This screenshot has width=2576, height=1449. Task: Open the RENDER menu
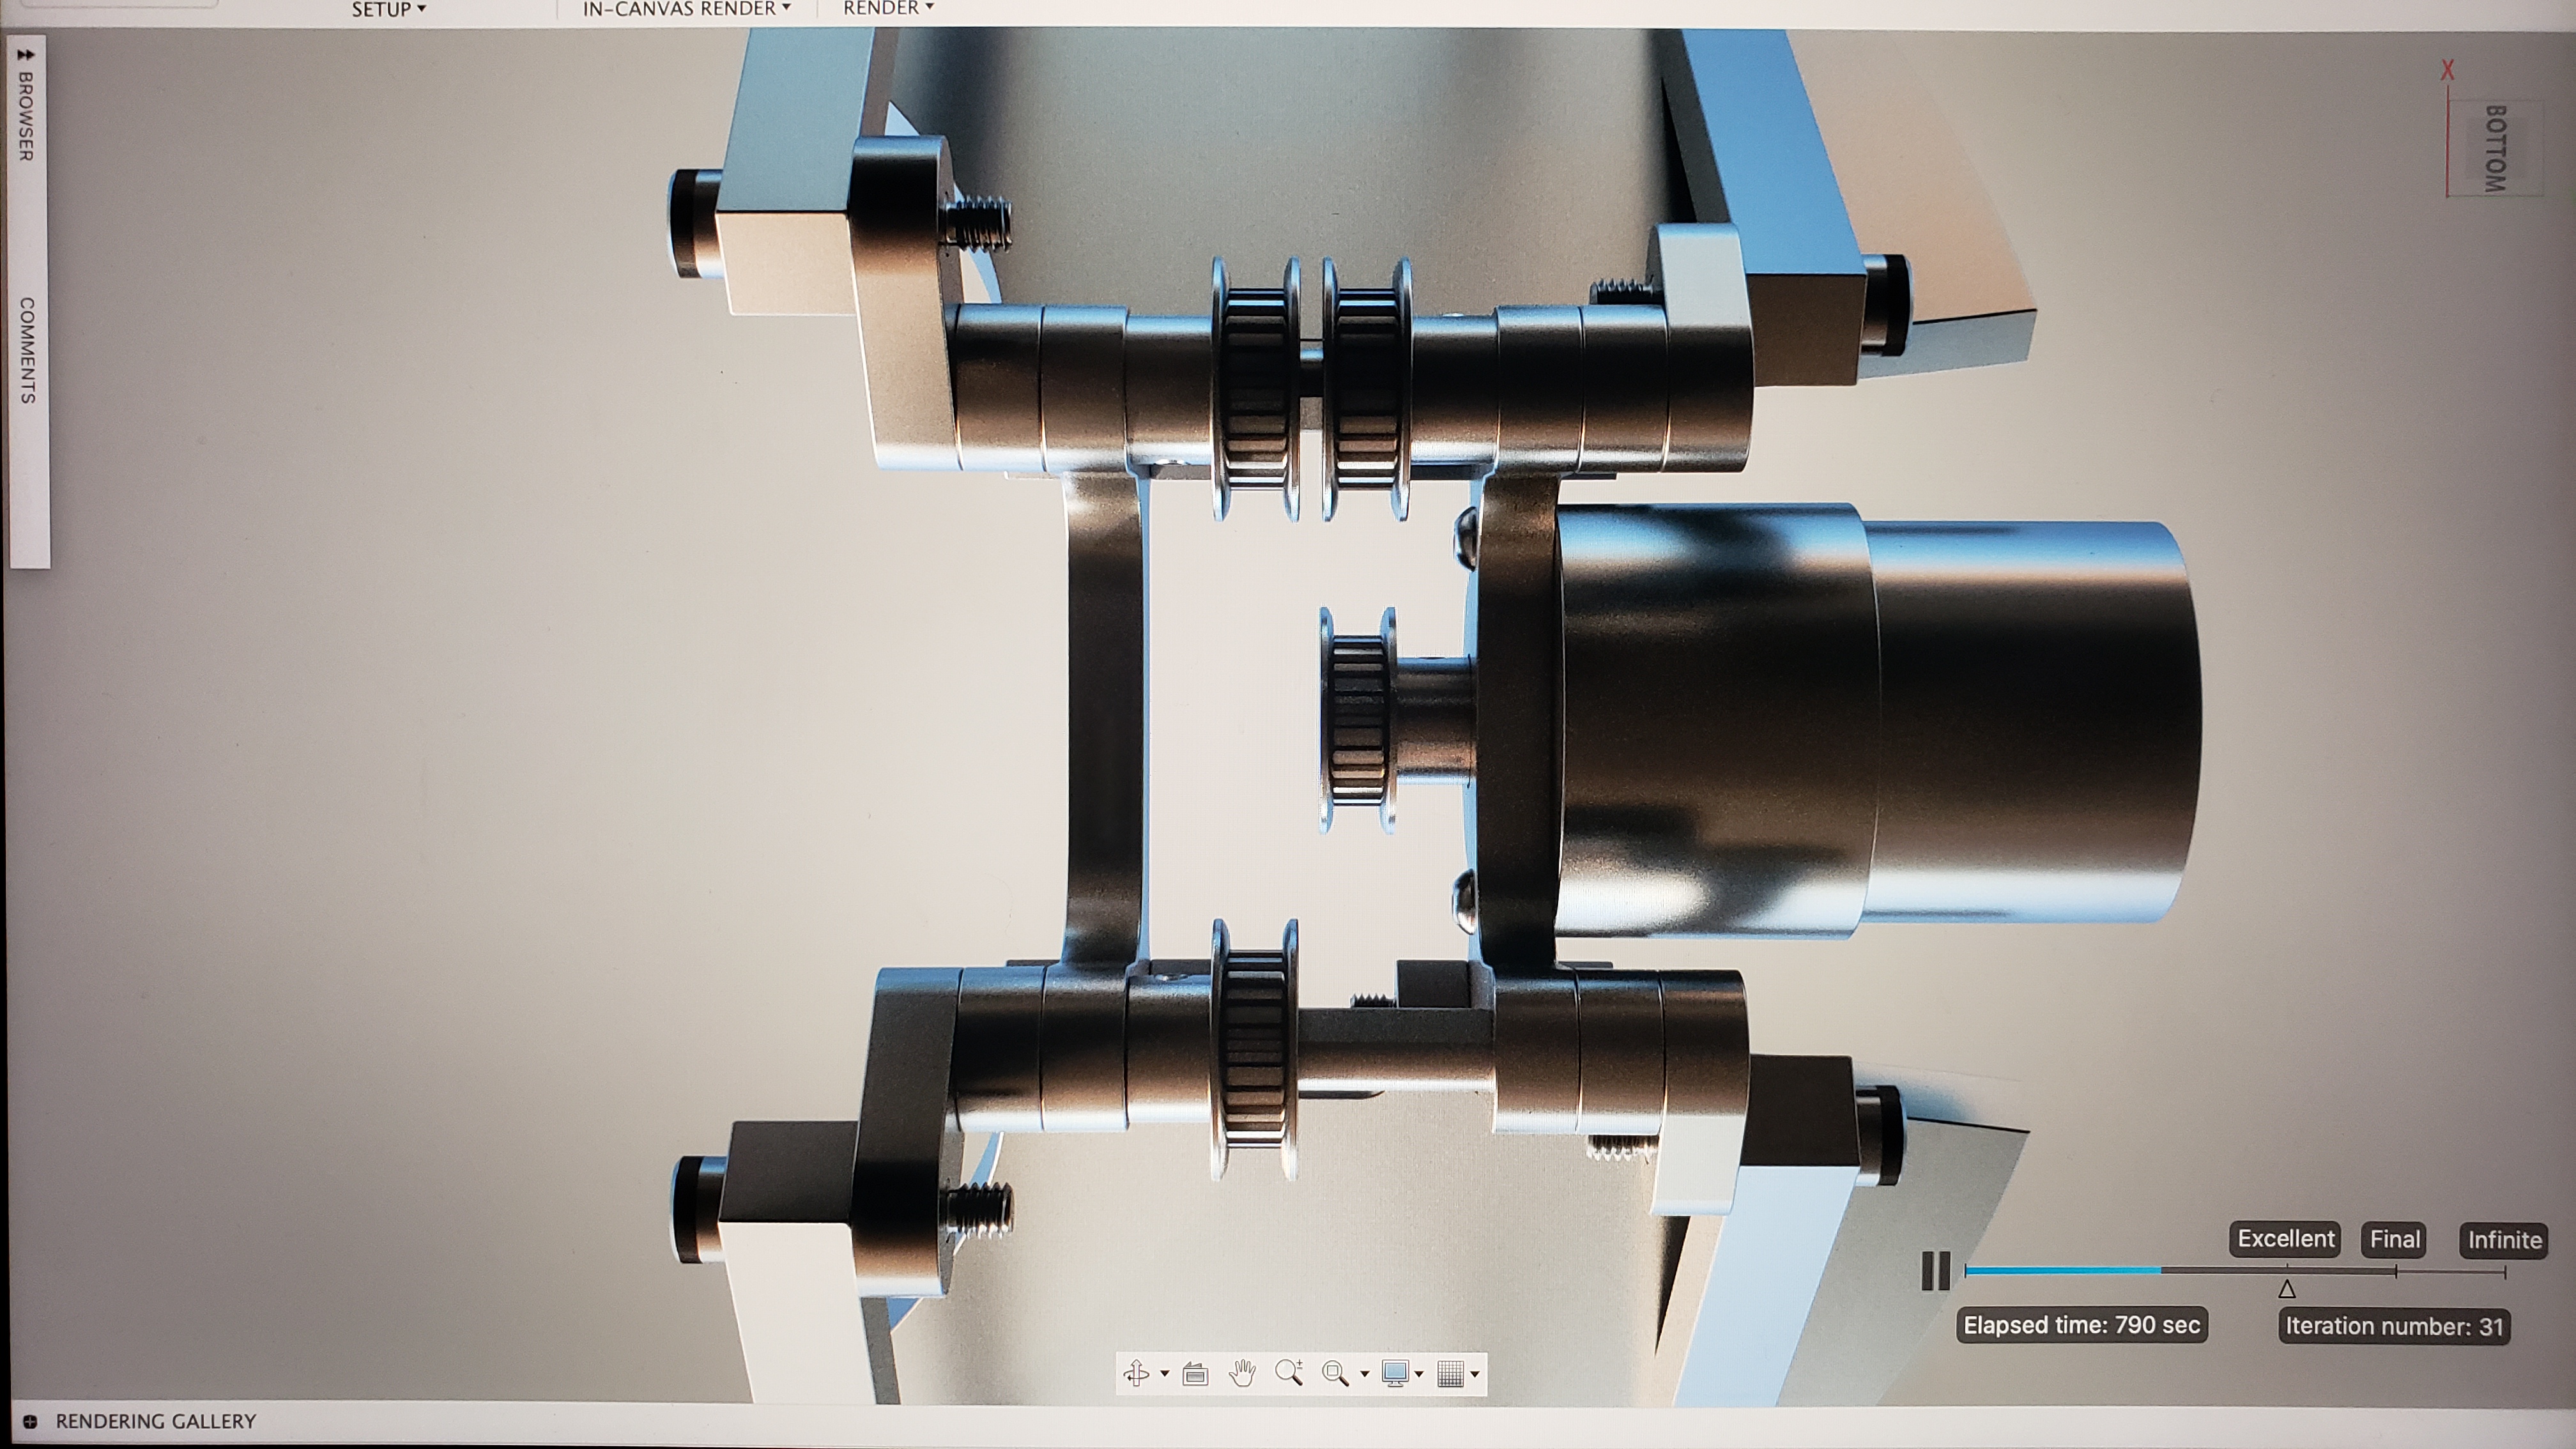pyautogui.click(x=887, y=8)
